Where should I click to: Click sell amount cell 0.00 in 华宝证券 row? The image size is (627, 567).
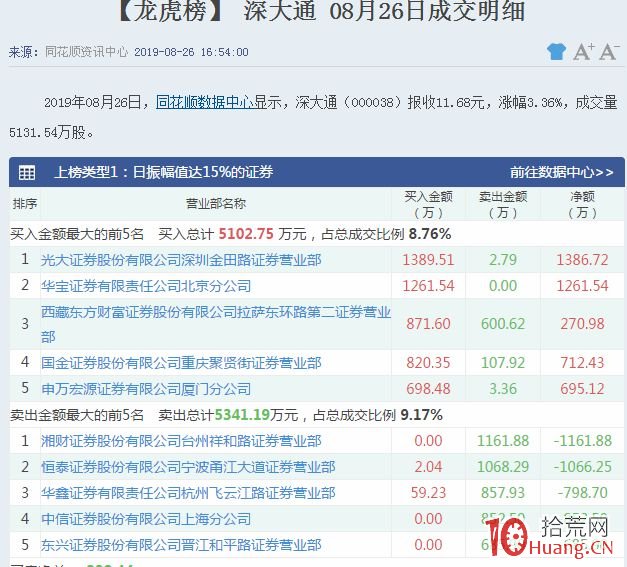click(x=503, y=286)
